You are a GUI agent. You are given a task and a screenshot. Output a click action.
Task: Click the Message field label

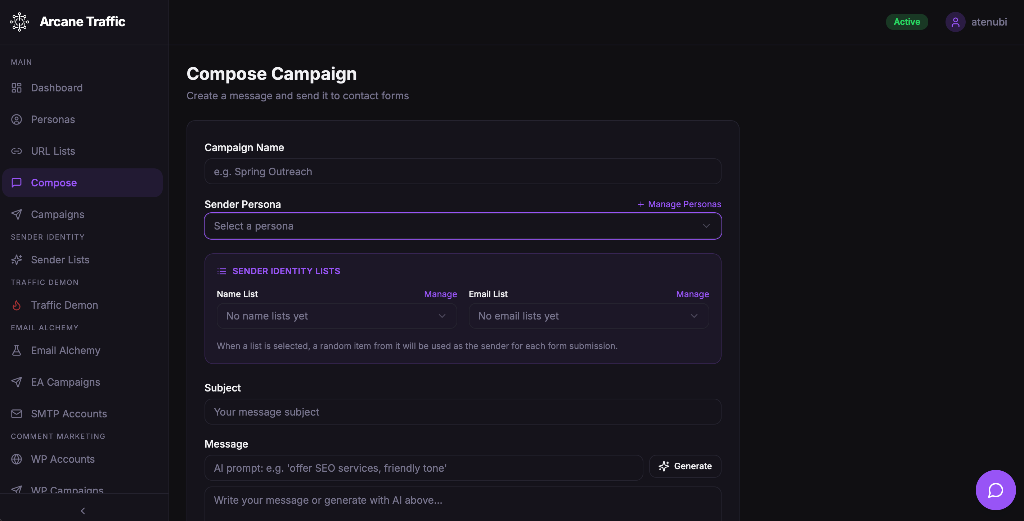click(227, 444)
